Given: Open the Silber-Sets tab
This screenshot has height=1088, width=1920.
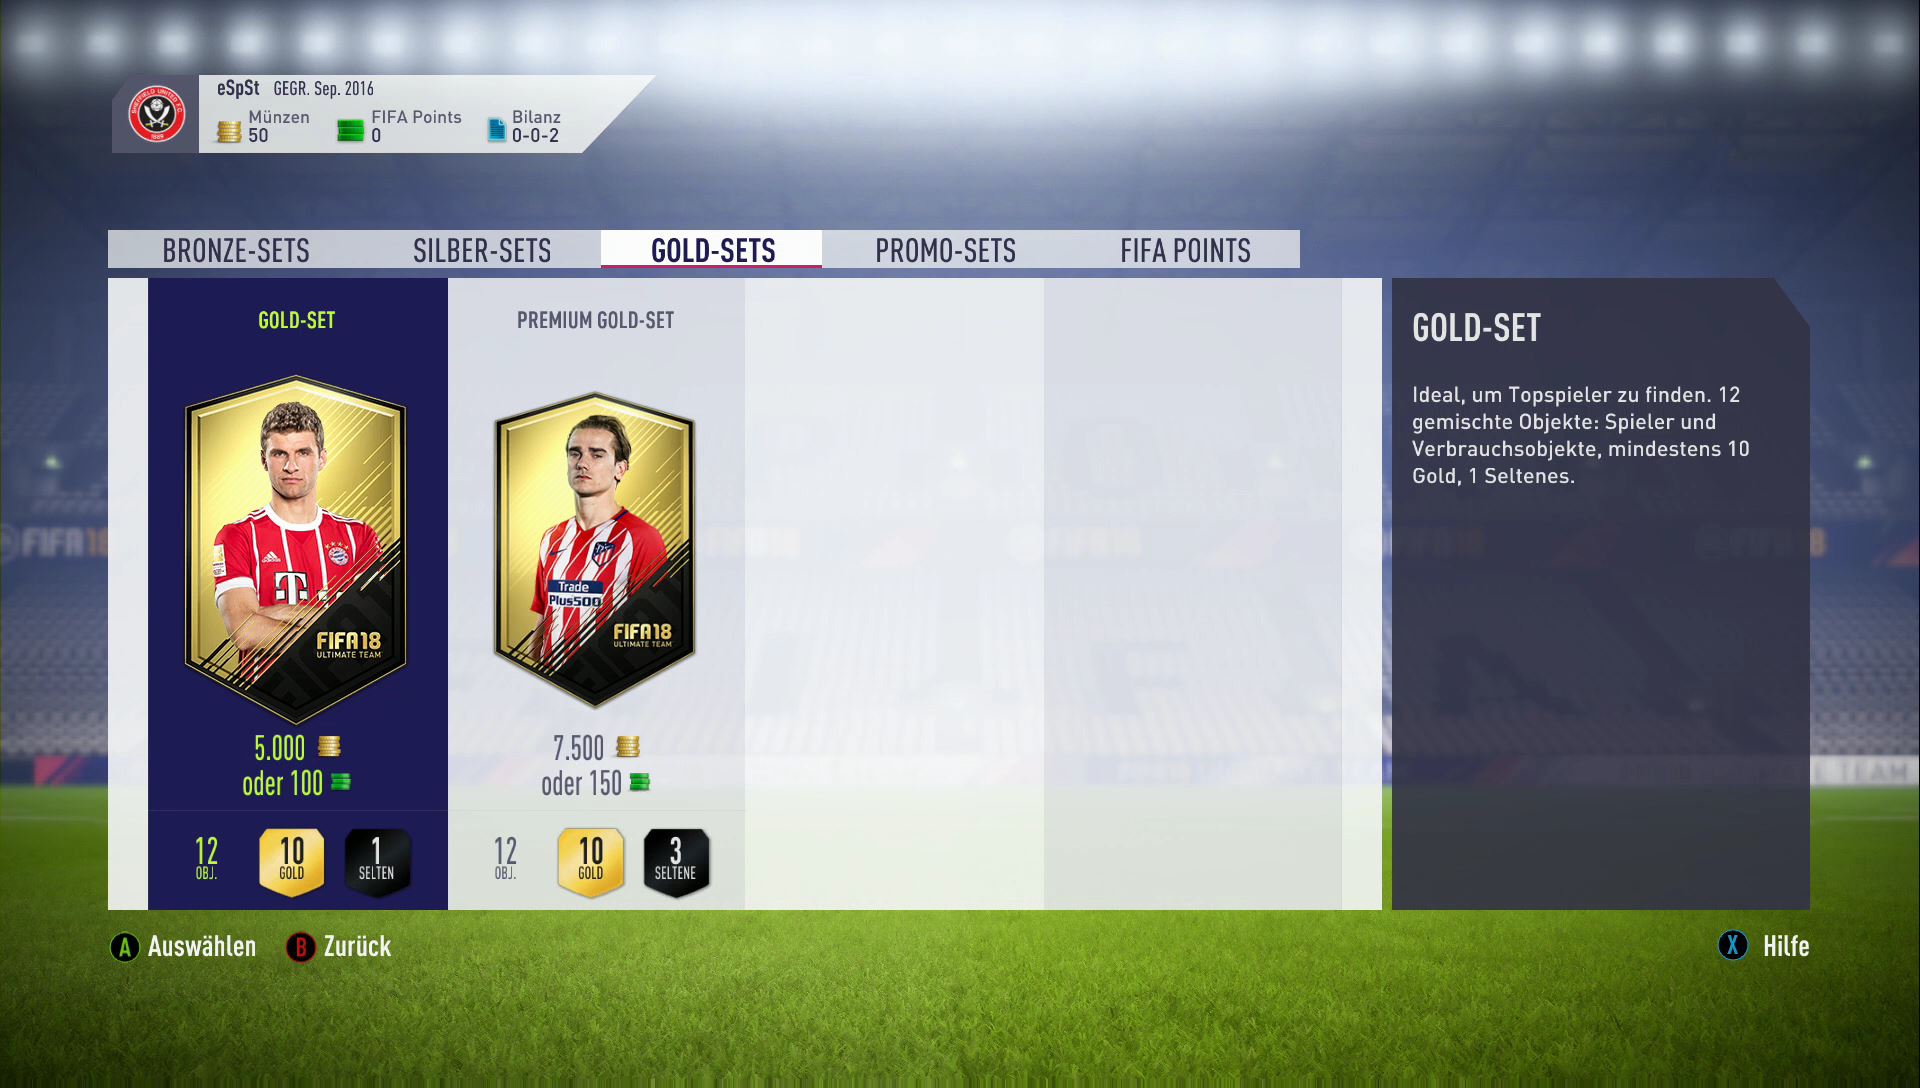Looking at the screenshot, I should (482, 250).
